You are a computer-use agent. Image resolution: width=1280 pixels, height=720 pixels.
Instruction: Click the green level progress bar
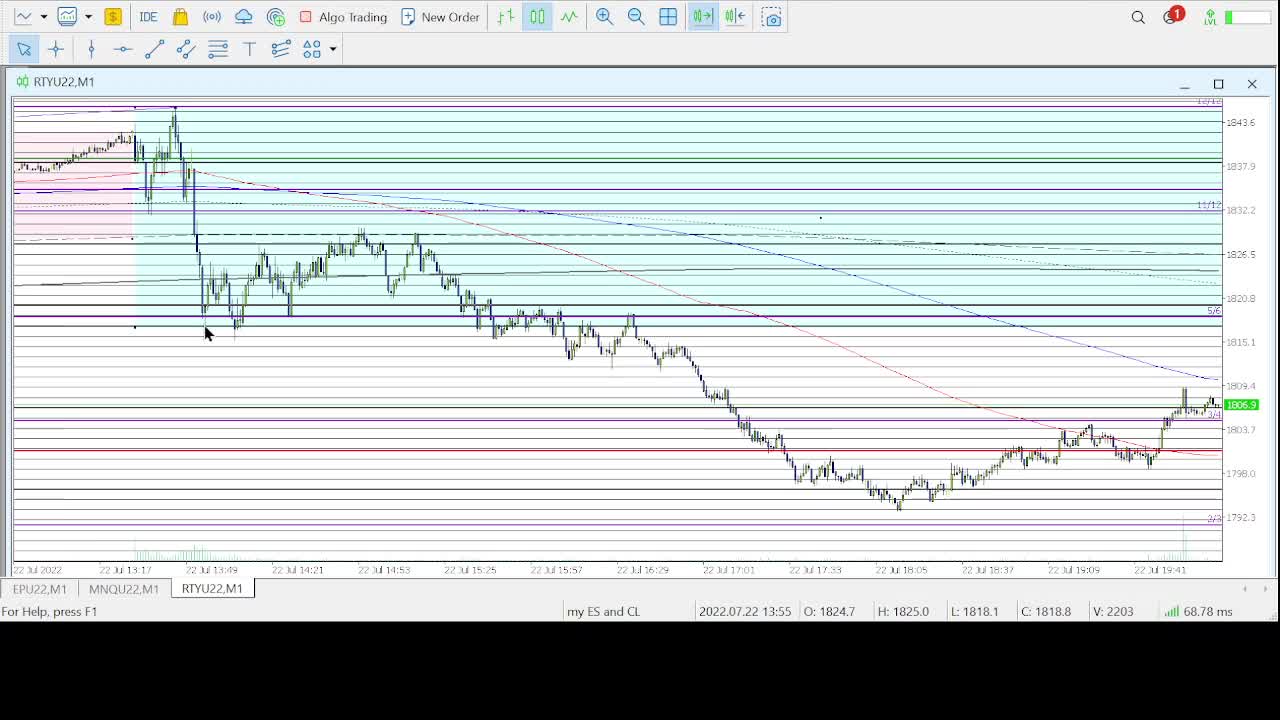(1246, 17)
